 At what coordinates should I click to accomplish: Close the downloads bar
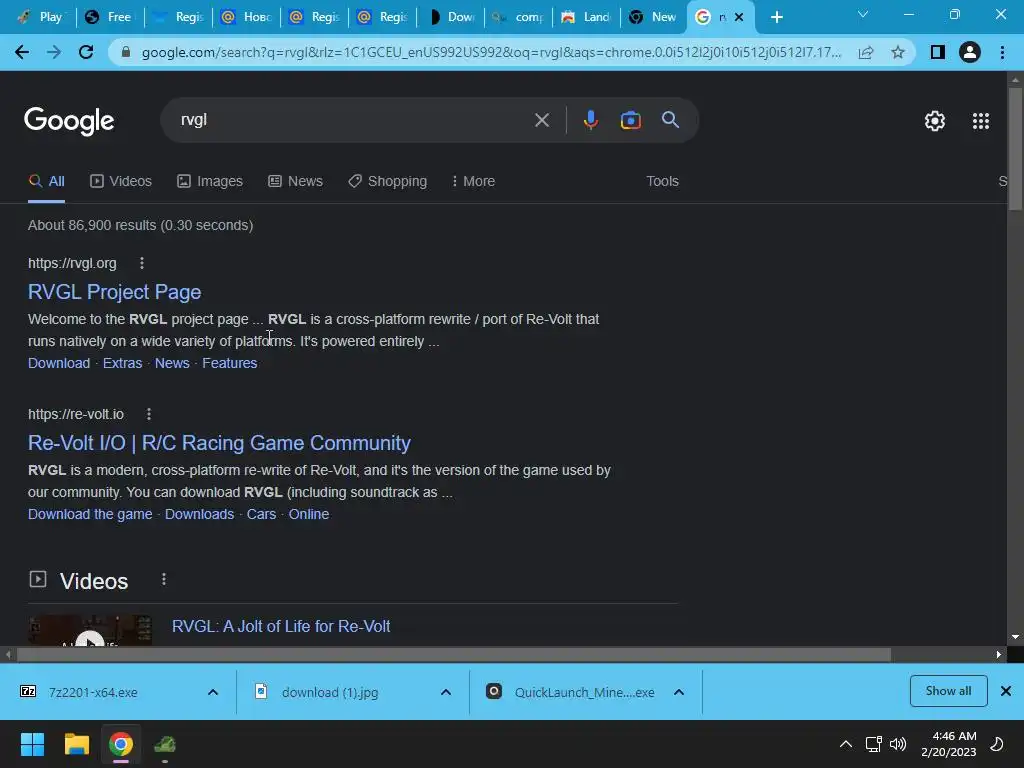[1006, 691]
